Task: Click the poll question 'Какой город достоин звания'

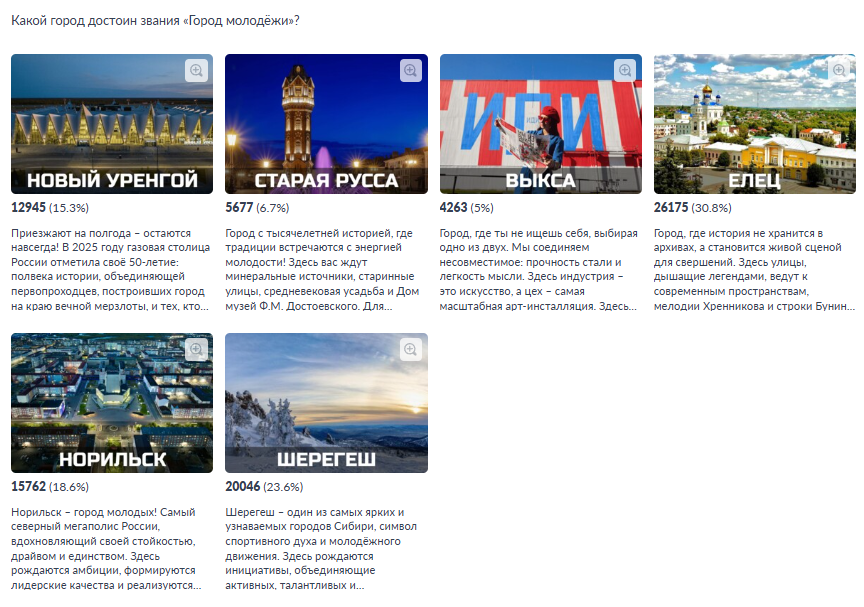Action: click(155, 21)
